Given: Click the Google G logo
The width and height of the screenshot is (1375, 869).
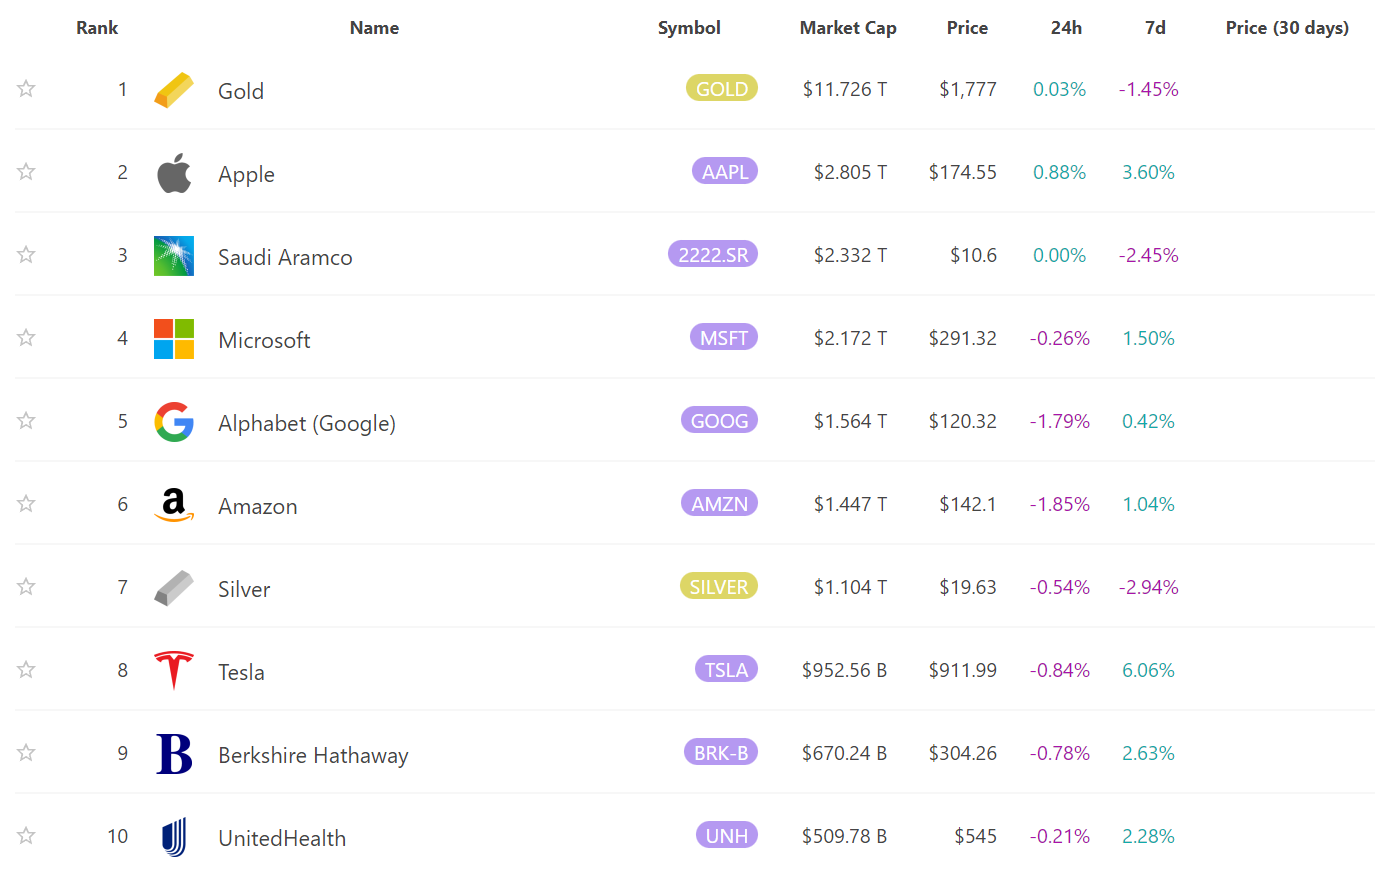Looking at the screenshot, I should (x=174, y=422).
